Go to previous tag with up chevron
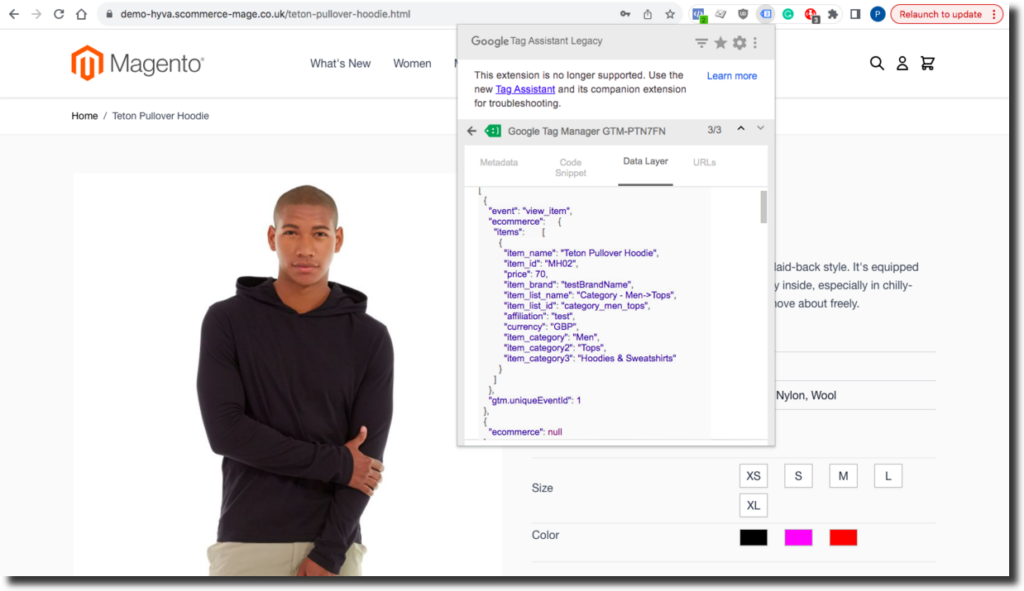 click(741, 129)
